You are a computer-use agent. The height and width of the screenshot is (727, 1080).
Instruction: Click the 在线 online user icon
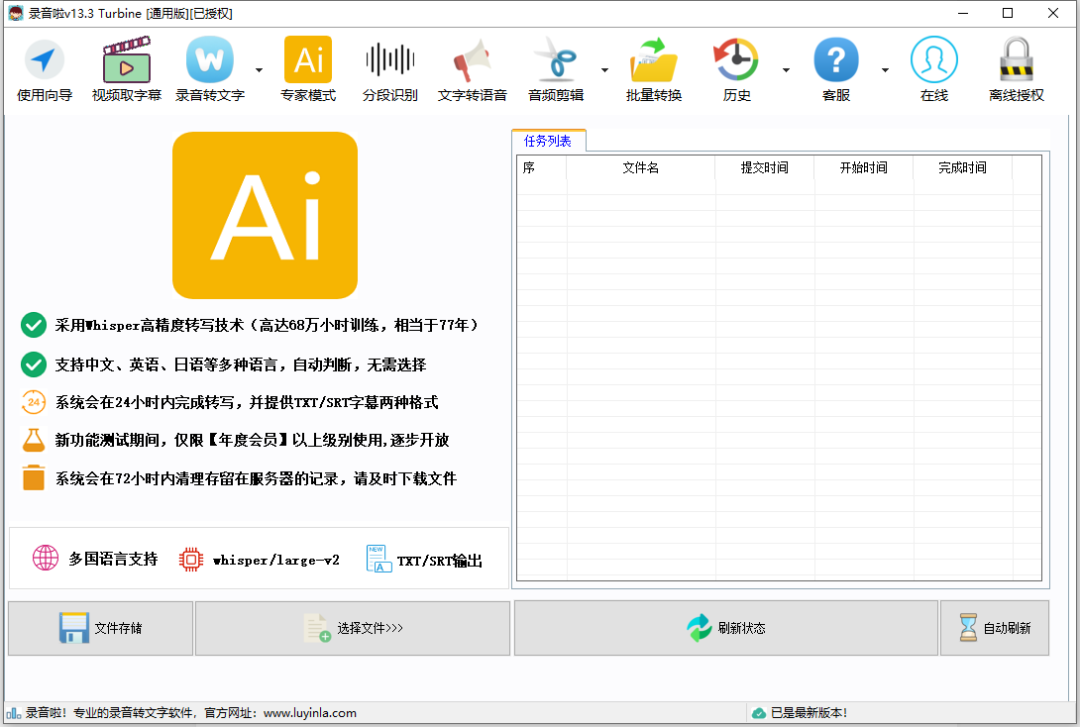(x=934, y=70)
